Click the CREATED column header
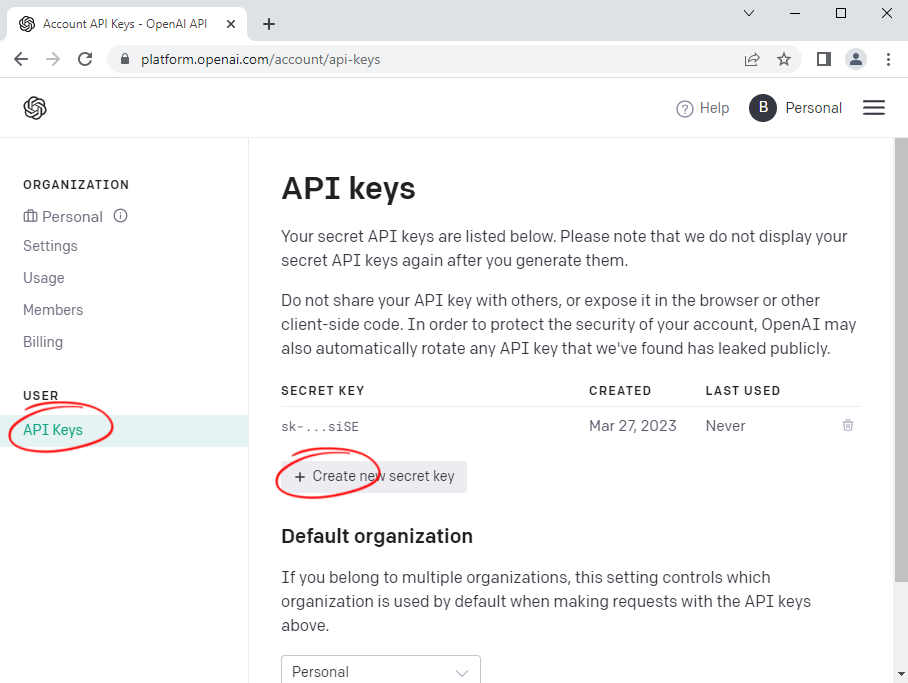This screenshot has width=908, height=683. click(x=620, y=391)
